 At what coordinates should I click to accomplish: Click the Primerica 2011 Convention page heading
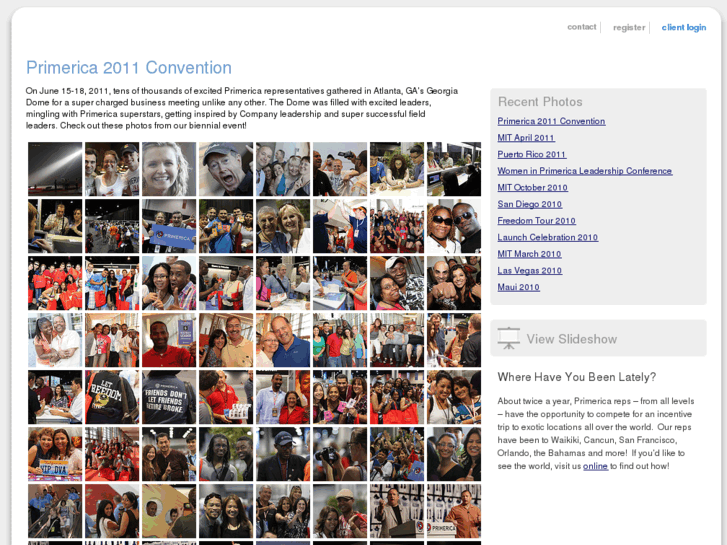[129, 68]
